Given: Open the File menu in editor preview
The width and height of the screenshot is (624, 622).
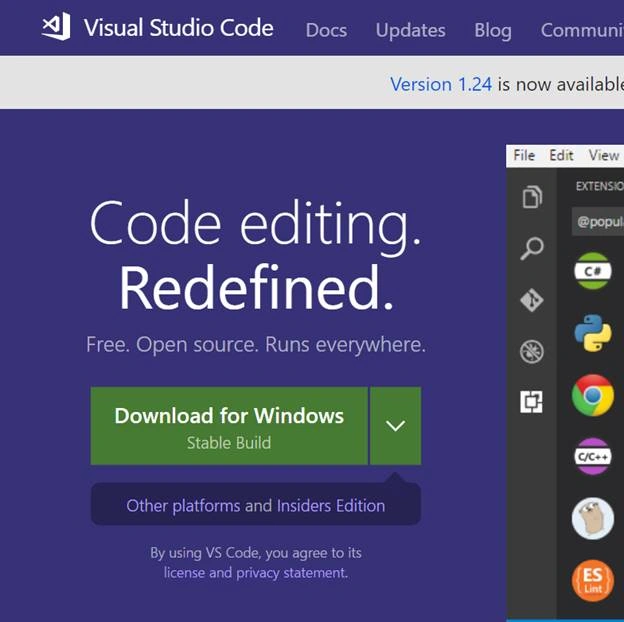Looking at the screenshot, I should tap(524, 155).
